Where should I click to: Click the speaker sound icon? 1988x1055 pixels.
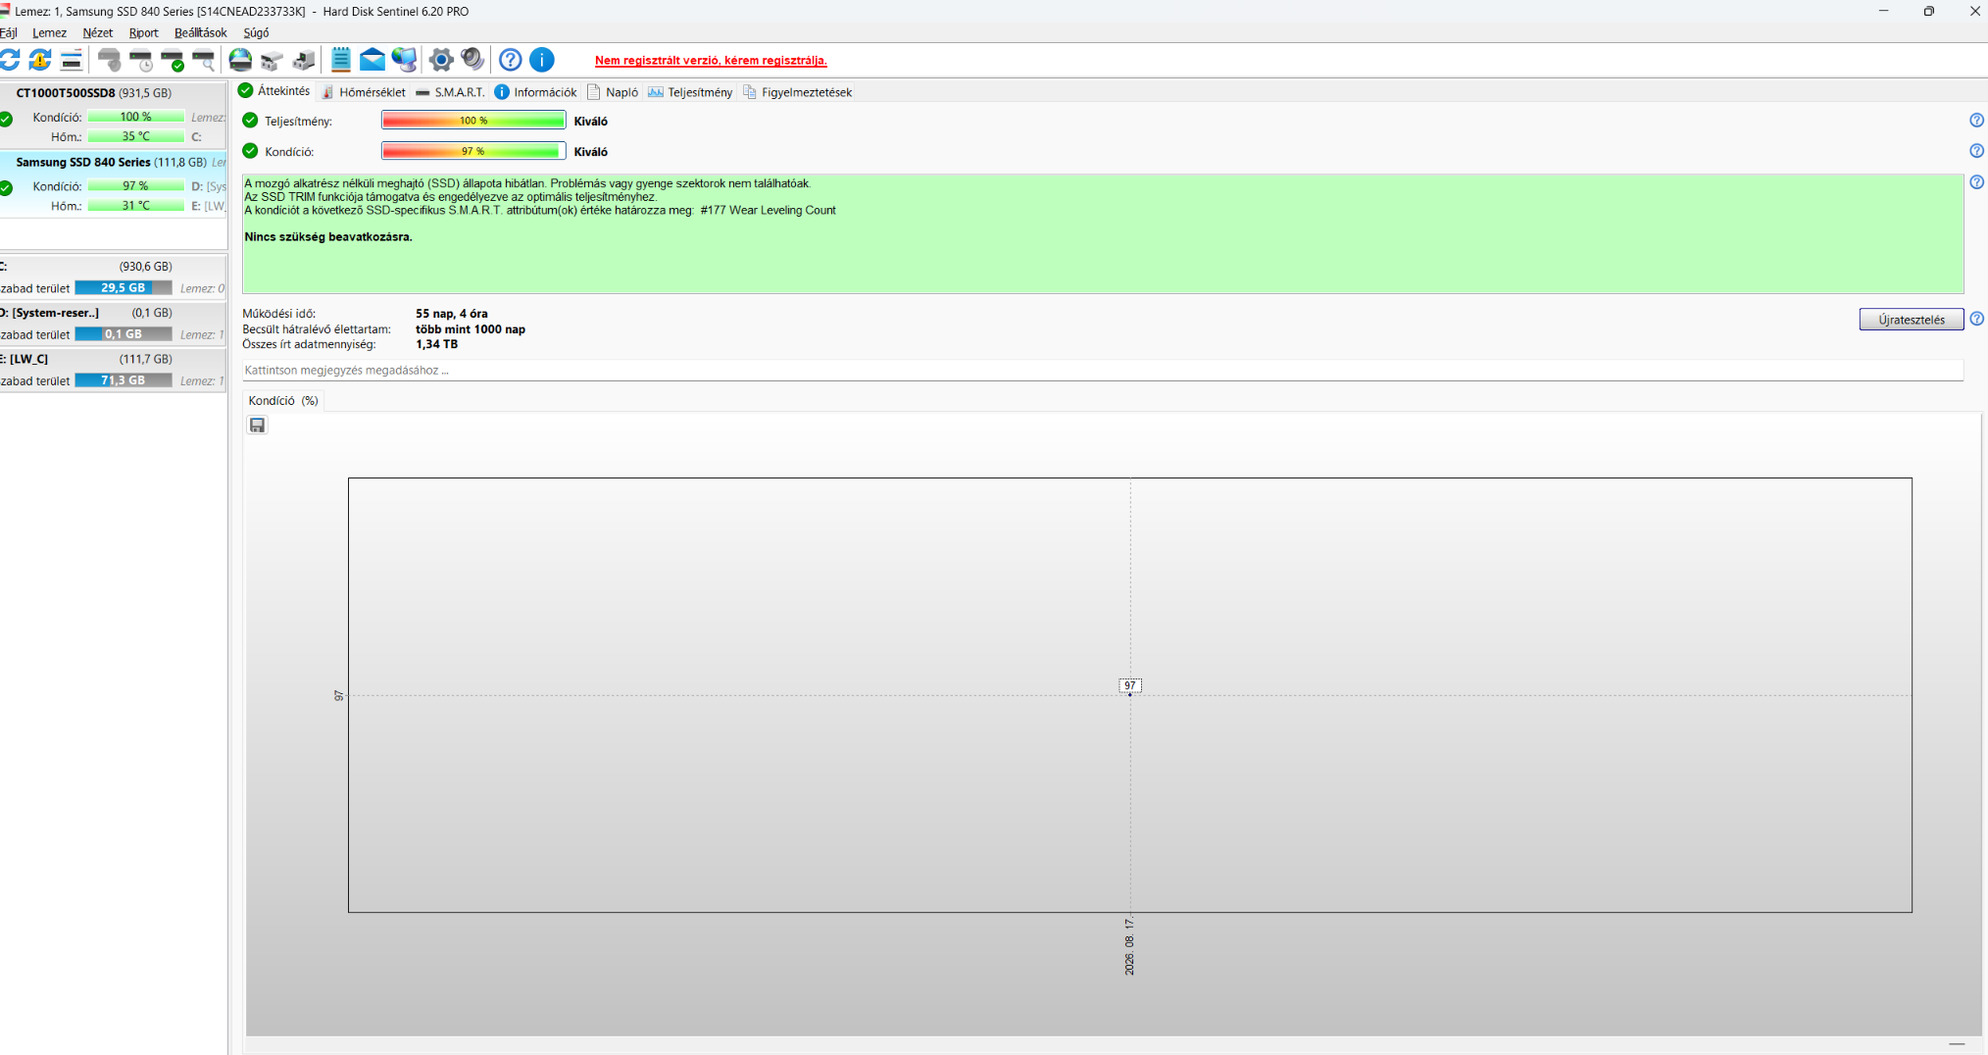pyautogui.click(x=472, y=60)
